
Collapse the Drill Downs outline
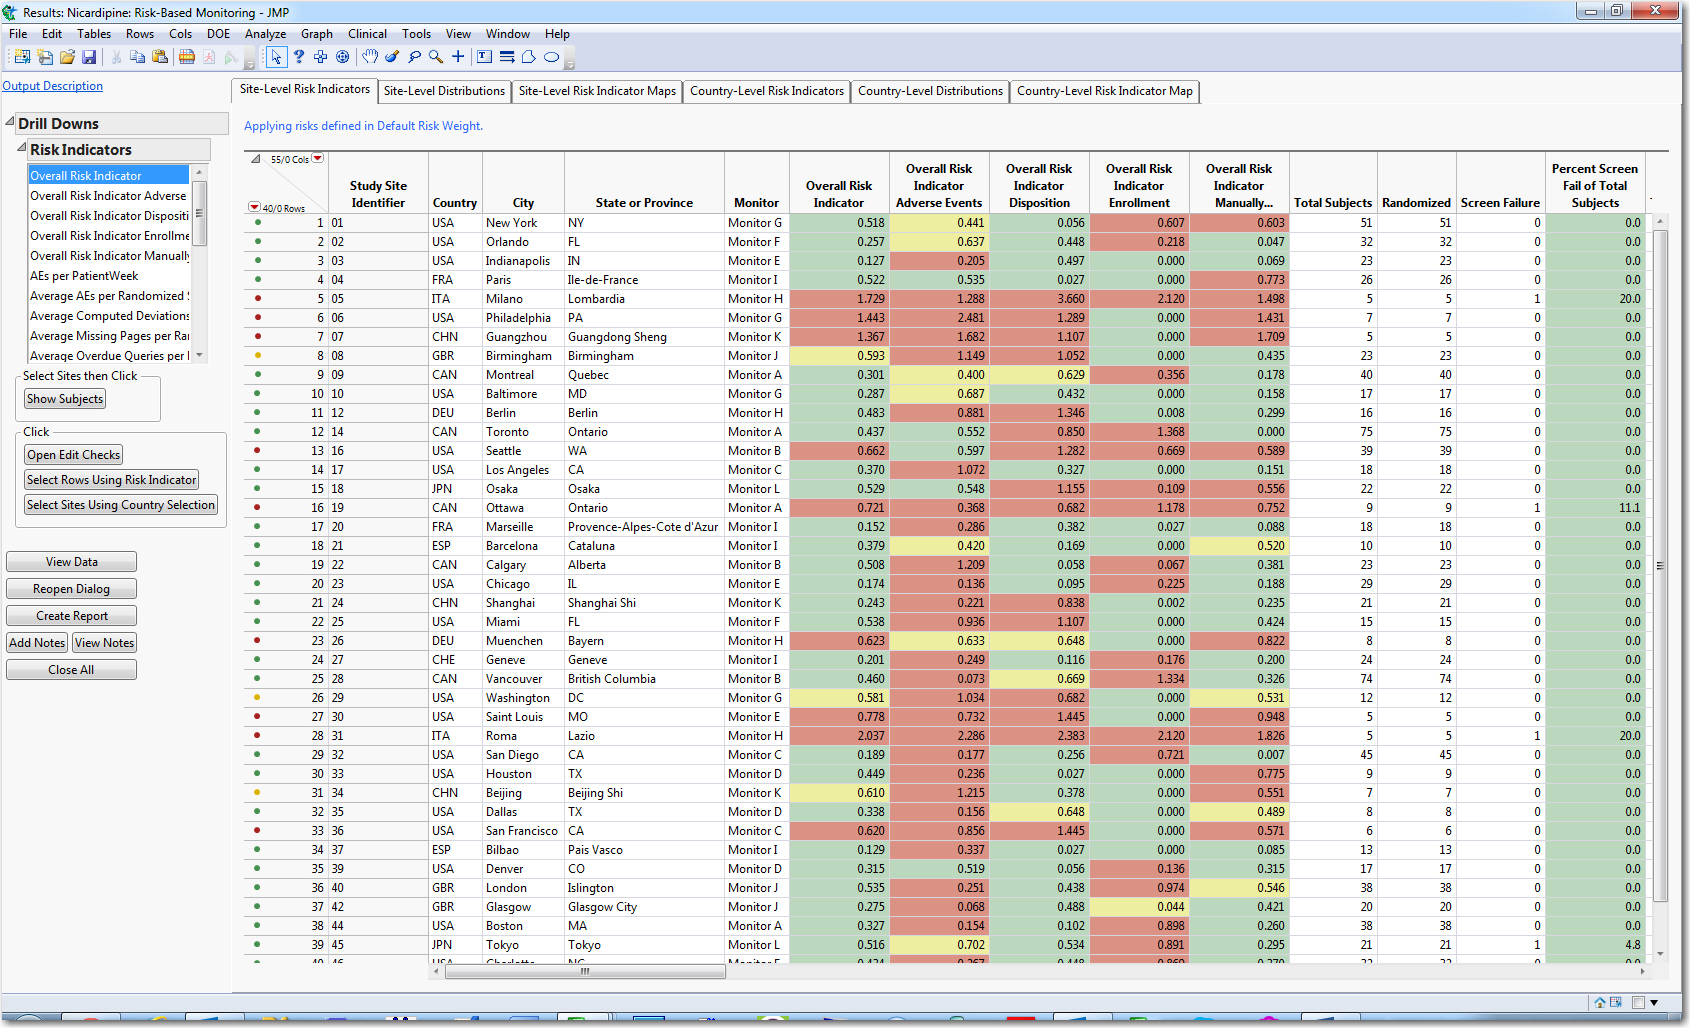pos(10,122)
